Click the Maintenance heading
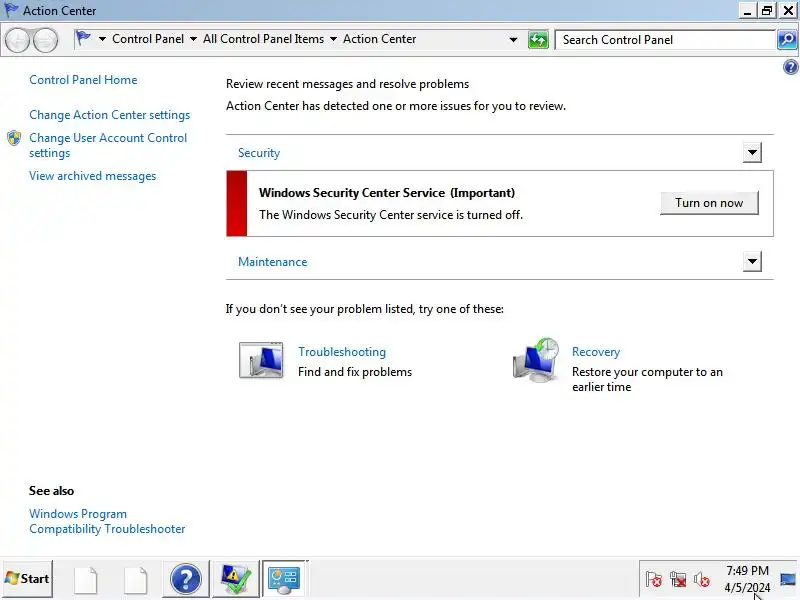 pyautogui.click(x=272, y=262)
